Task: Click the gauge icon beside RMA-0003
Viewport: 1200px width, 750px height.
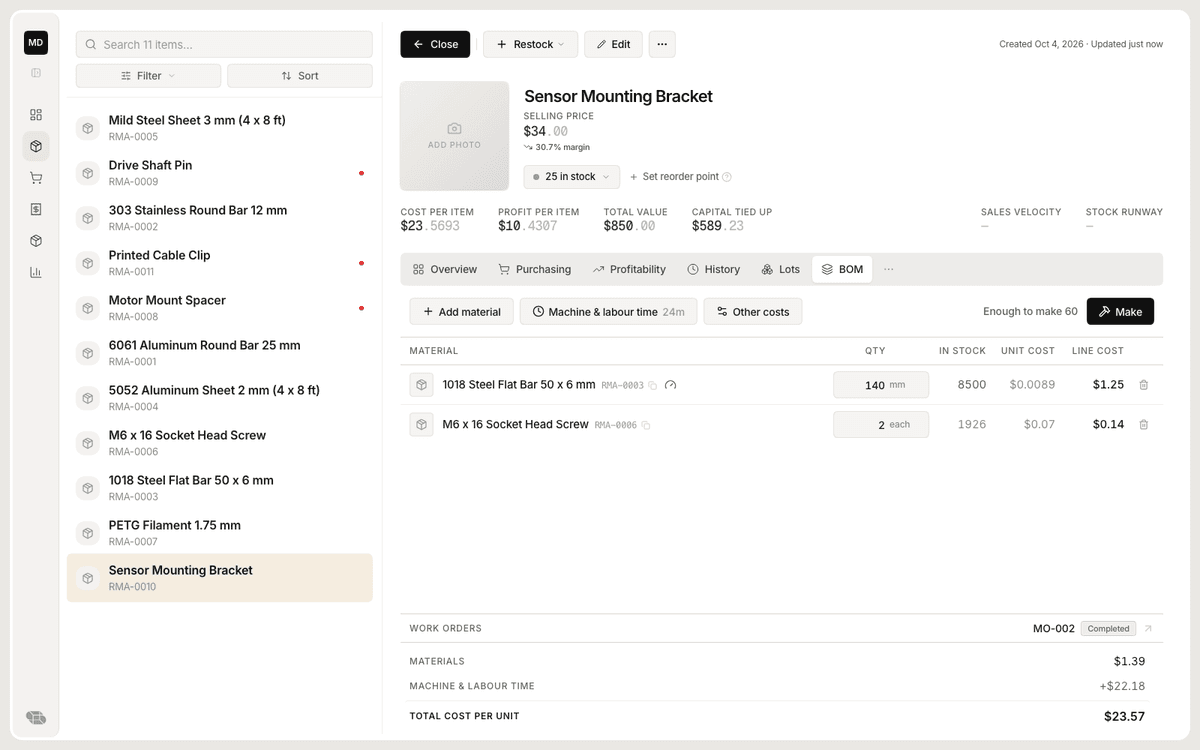Action: click(x=671, y=385)
